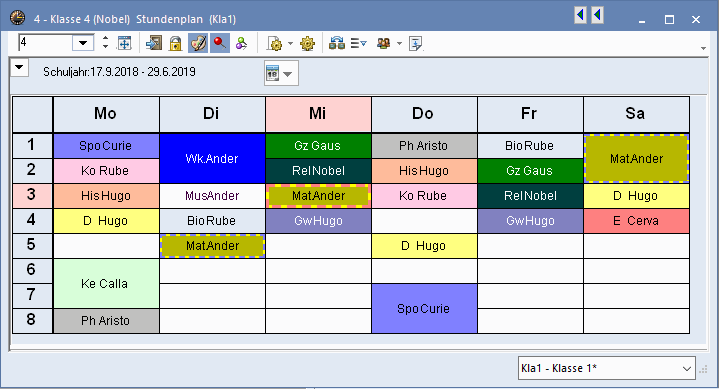Open the calendar date picker icon
This screenshot has height=389, width=719.
click(x=273, y=73)
